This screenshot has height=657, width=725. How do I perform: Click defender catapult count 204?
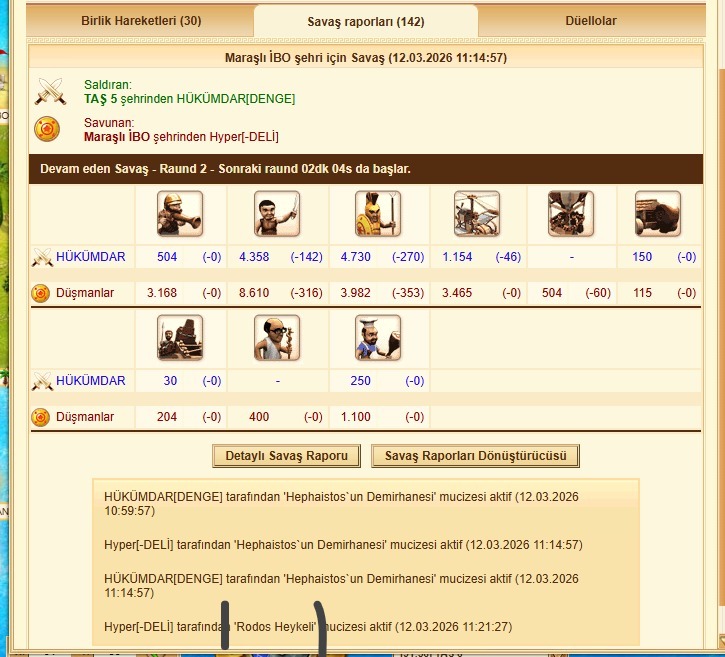coord(167,417)
